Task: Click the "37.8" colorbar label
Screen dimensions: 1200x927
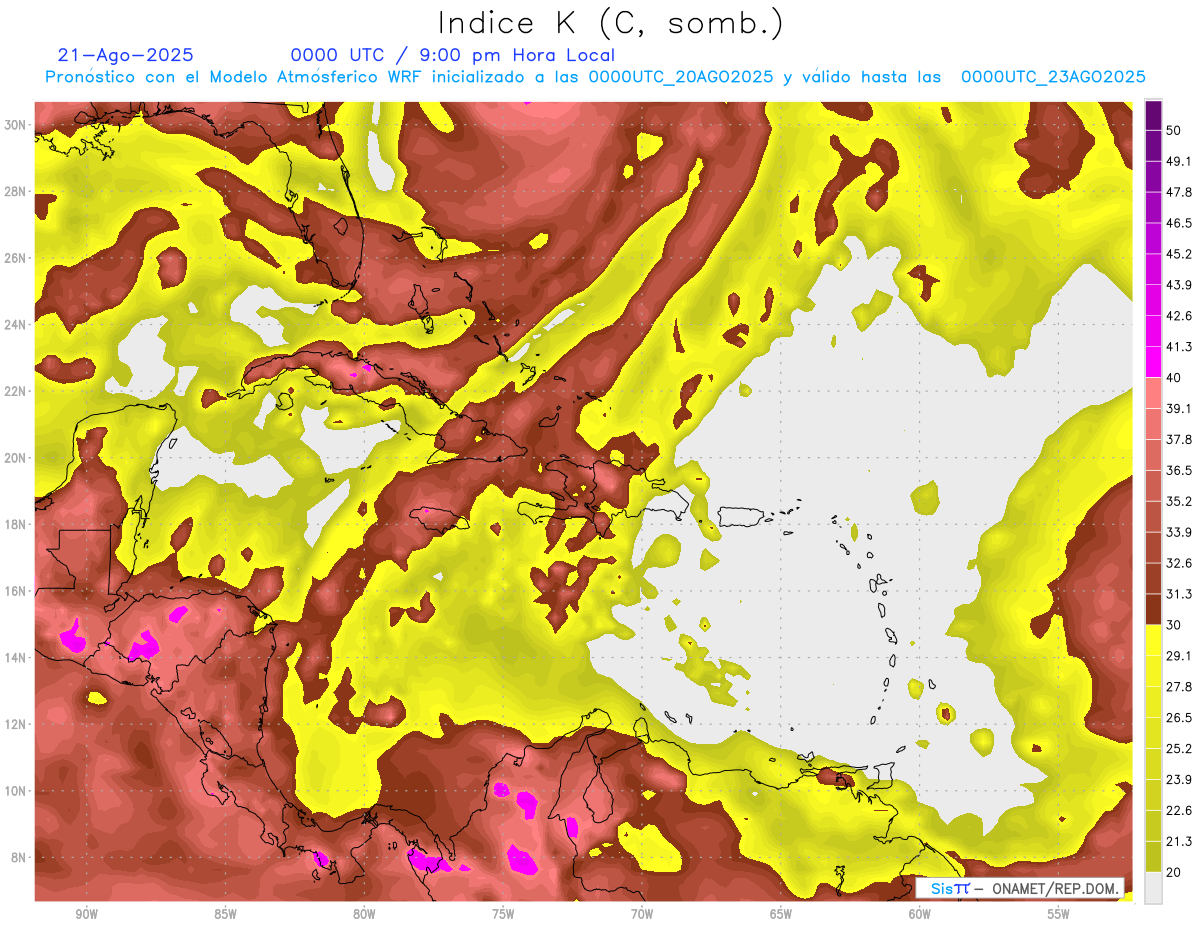Action: [1179, 439]
